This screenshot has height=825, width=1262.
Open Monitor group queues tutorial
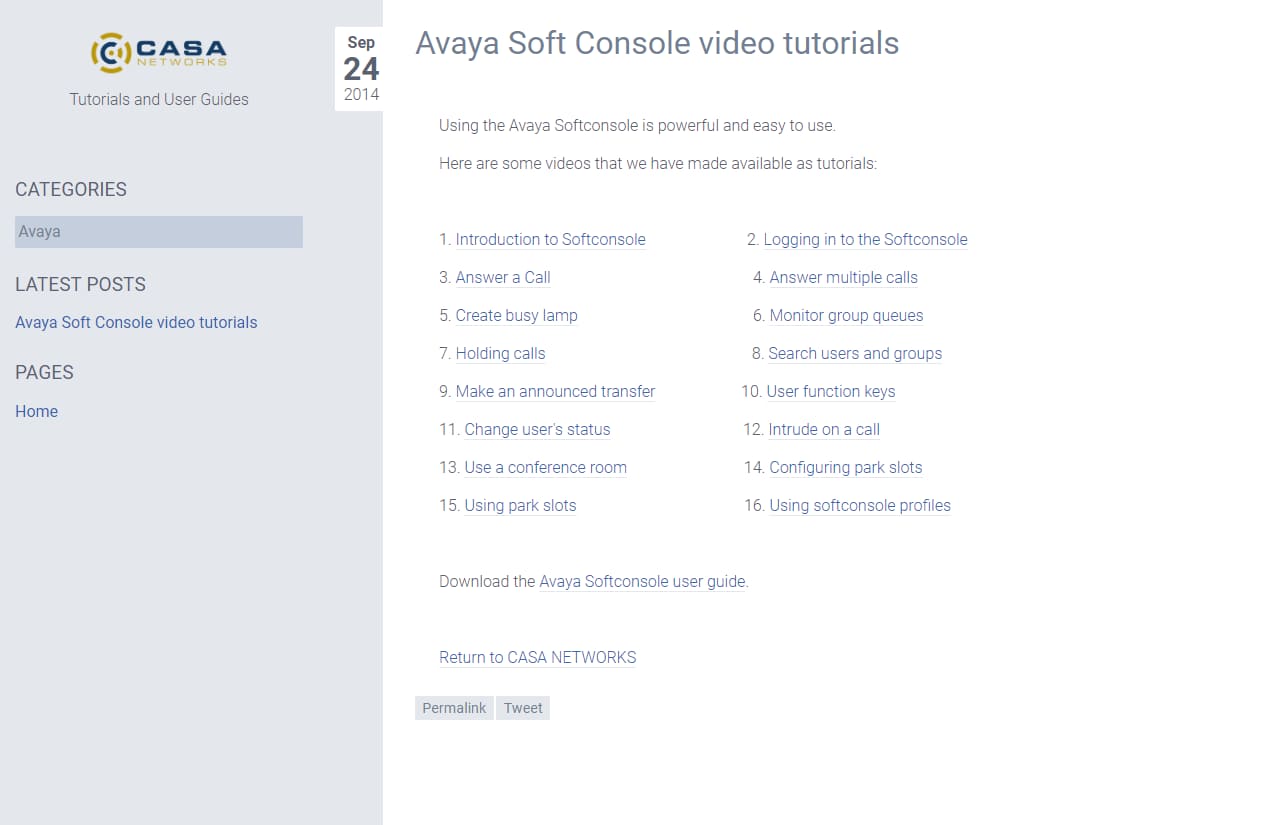click(x=846, y=316)
